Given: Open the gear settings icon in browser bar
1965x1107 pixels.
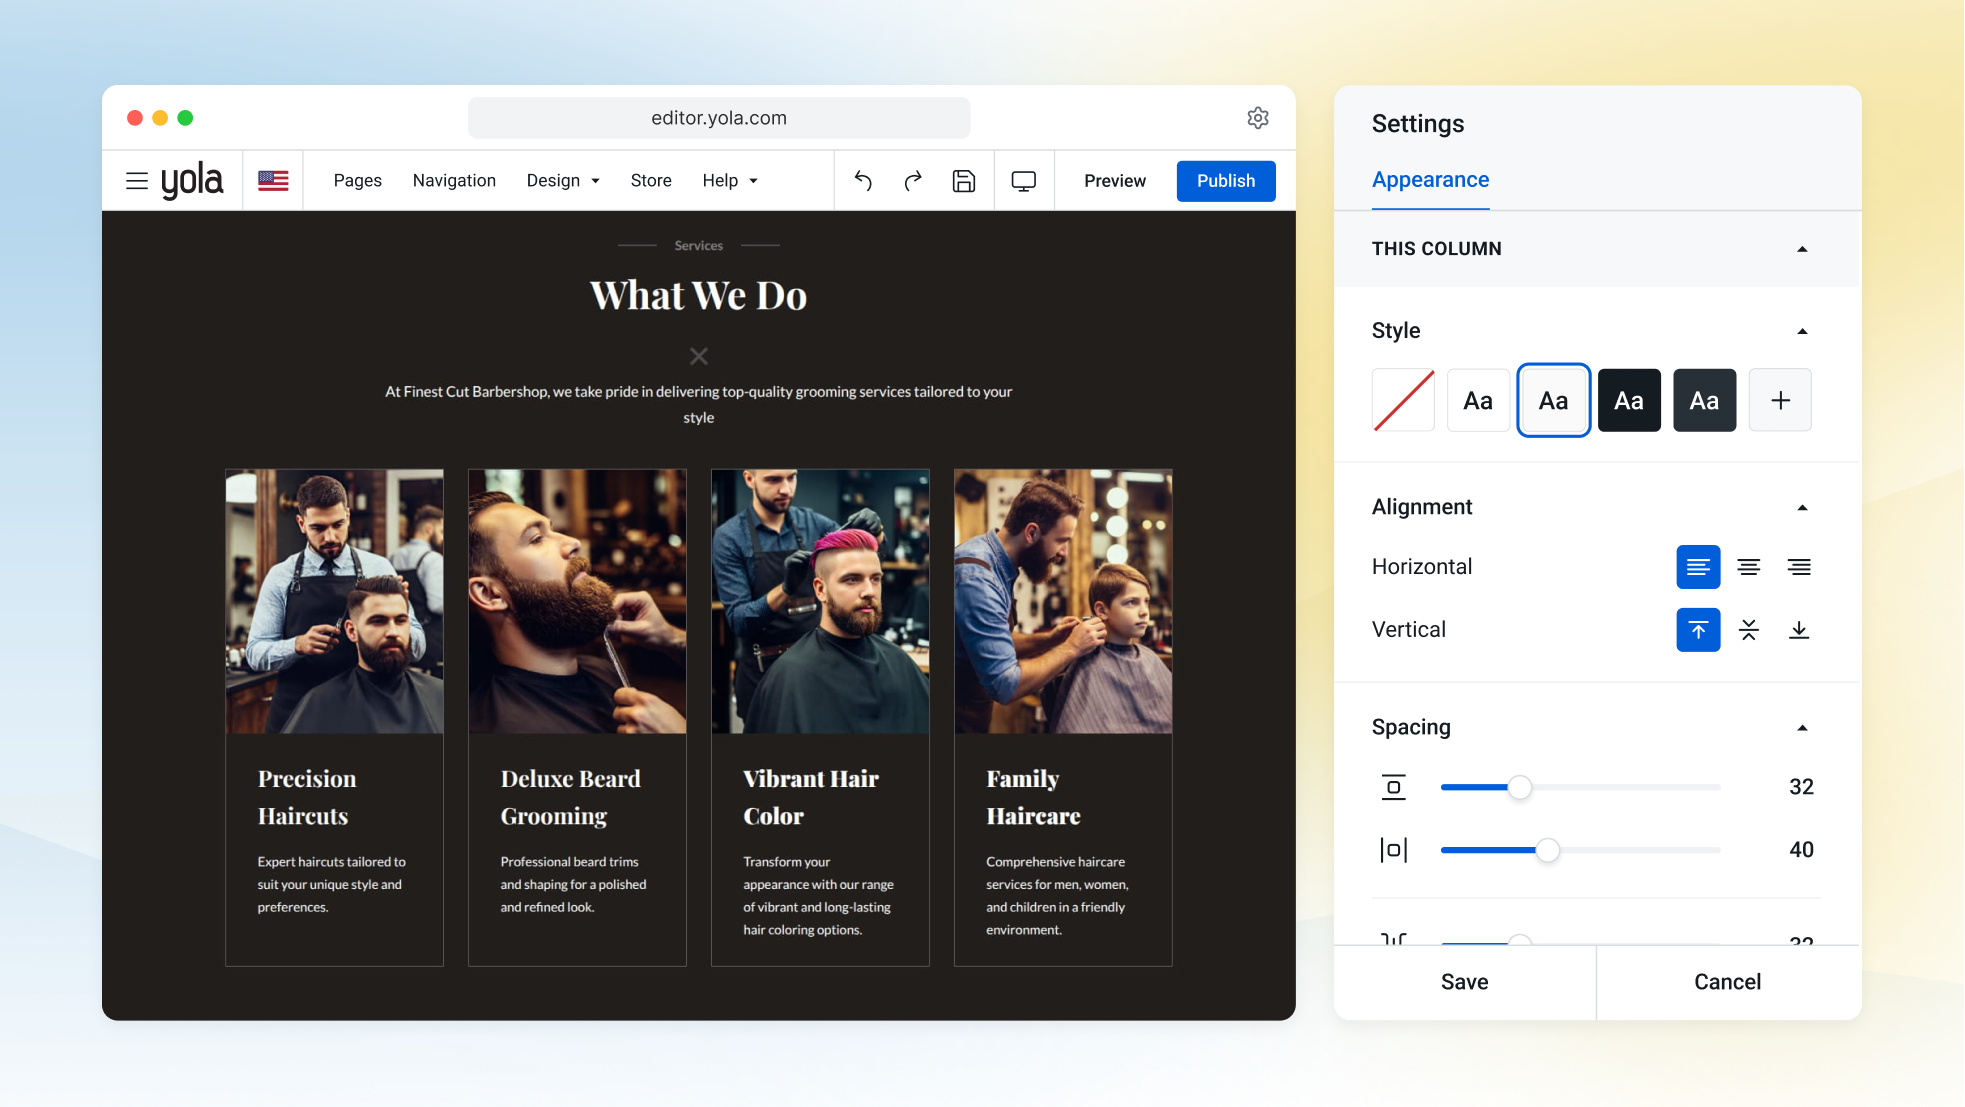Looking at the screenshot, I should (1258, 118).
